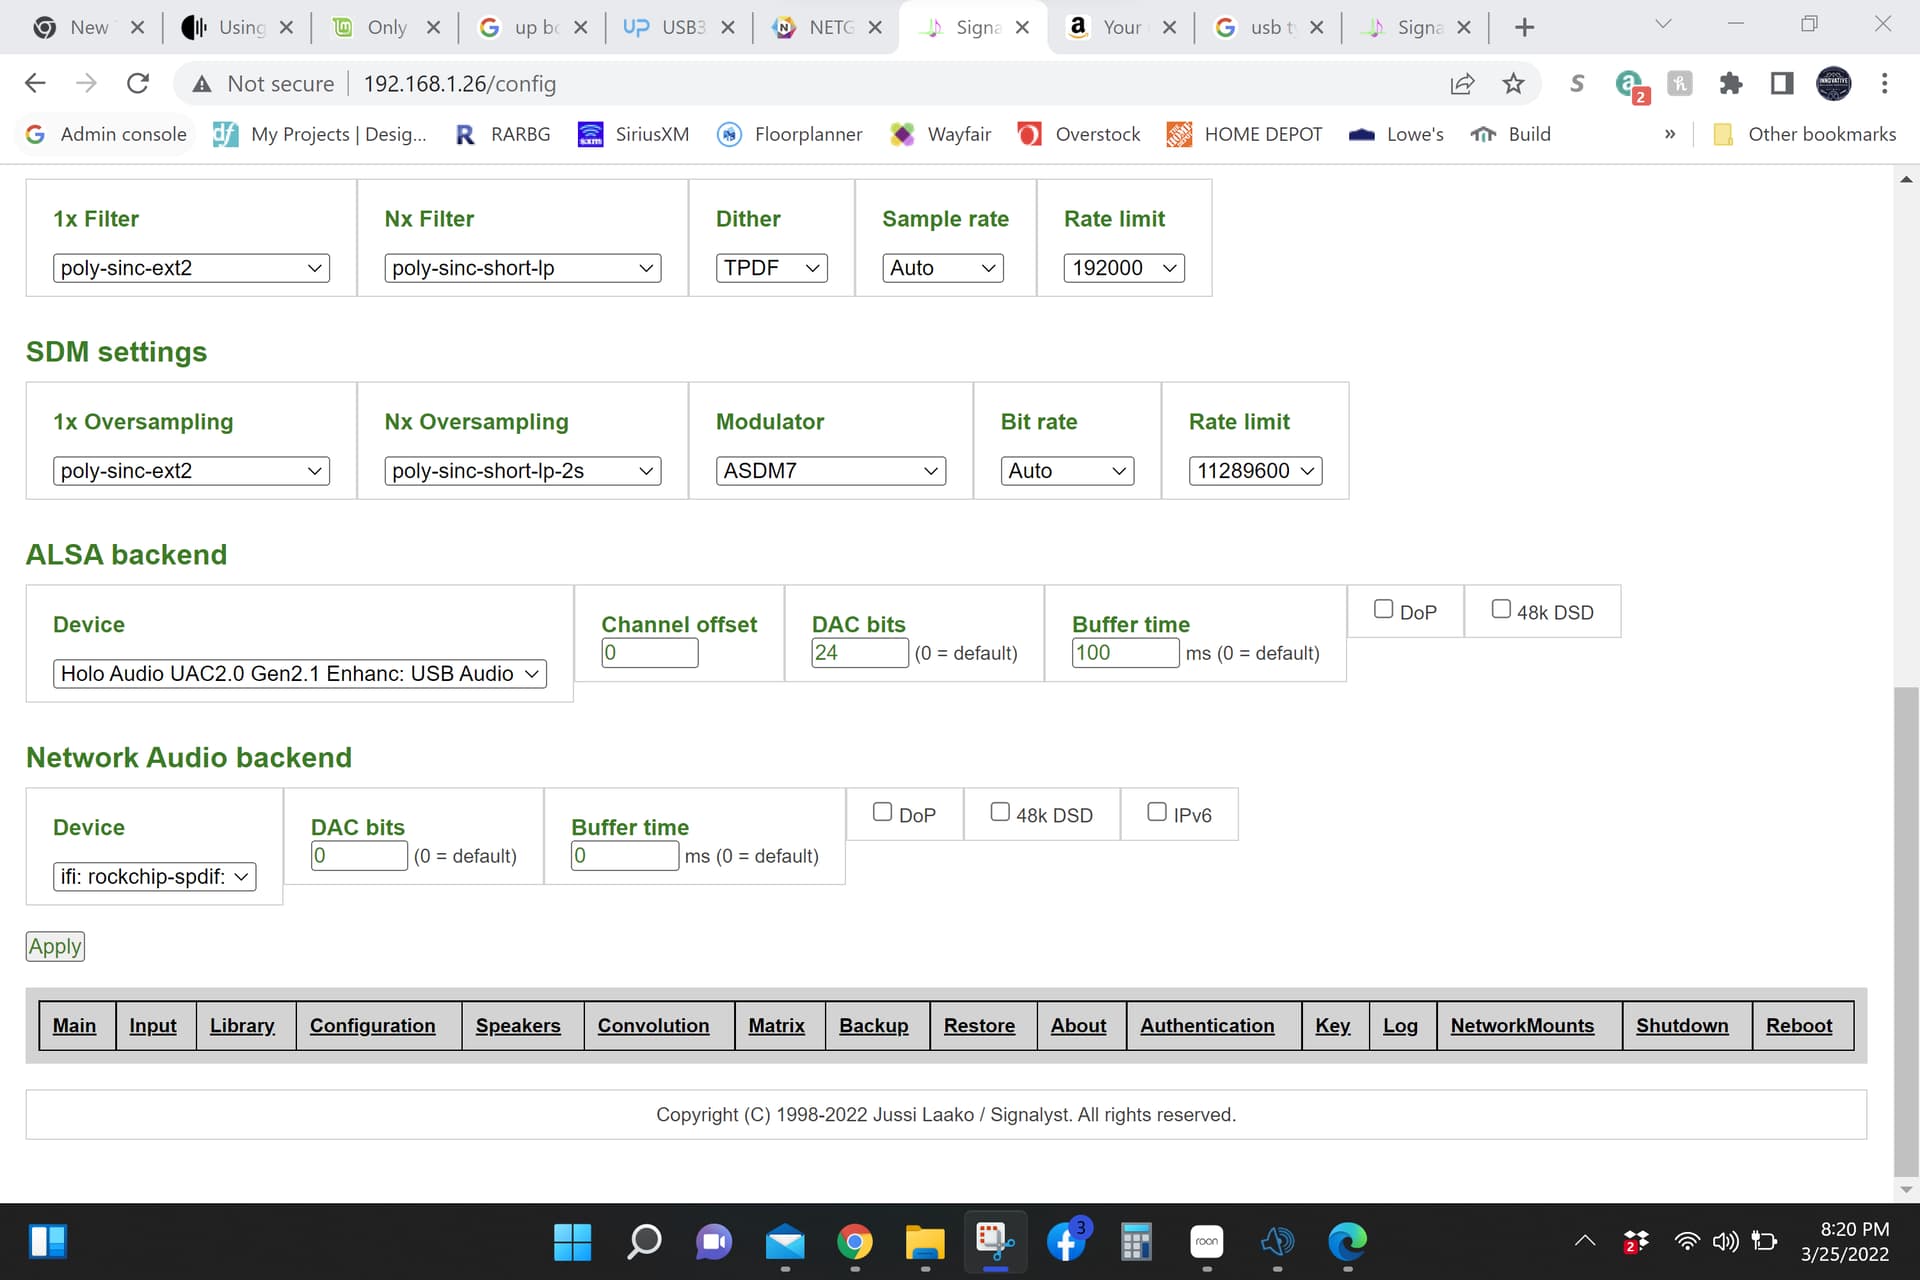Open Microsoft Edge from the taskbar
This screenshot has width=1920, height=1280.
point(1347,1242)
